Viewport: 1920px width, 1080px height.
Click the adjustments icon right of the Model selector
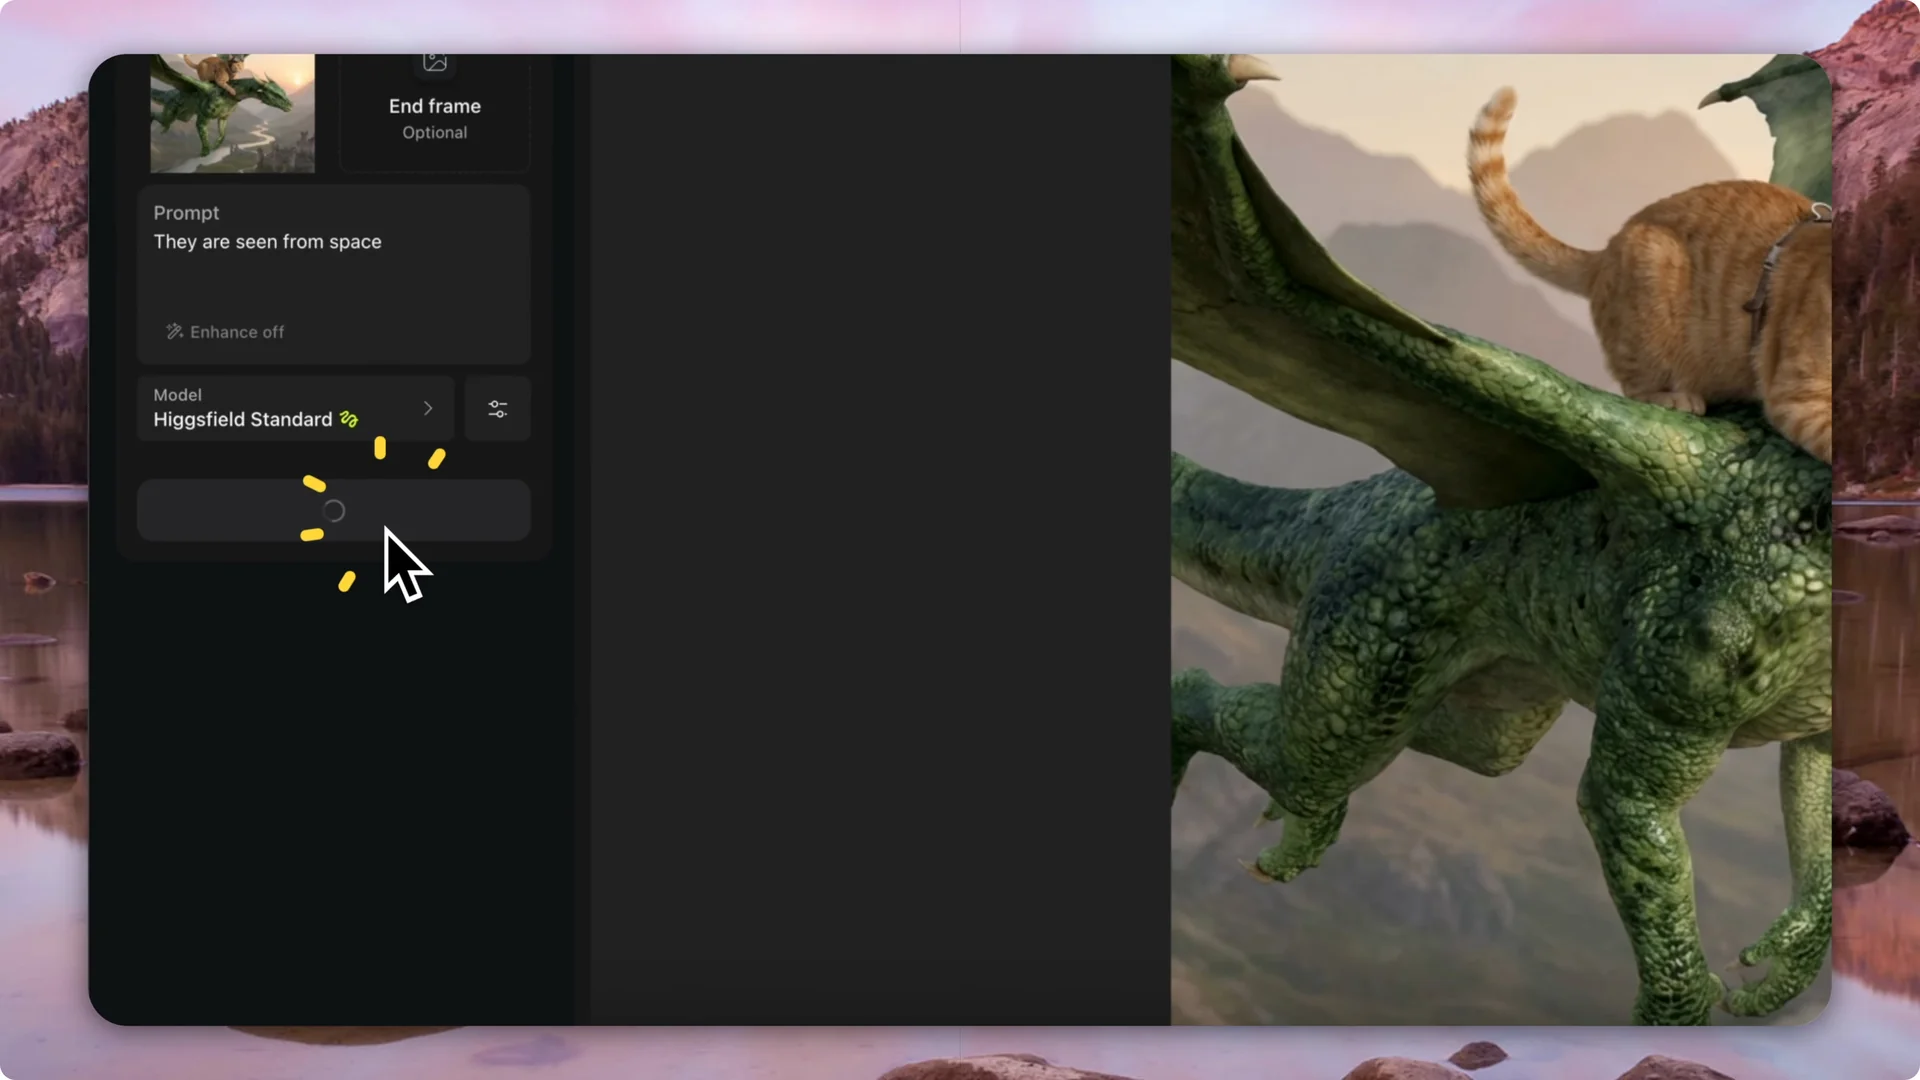pos(497,409)
